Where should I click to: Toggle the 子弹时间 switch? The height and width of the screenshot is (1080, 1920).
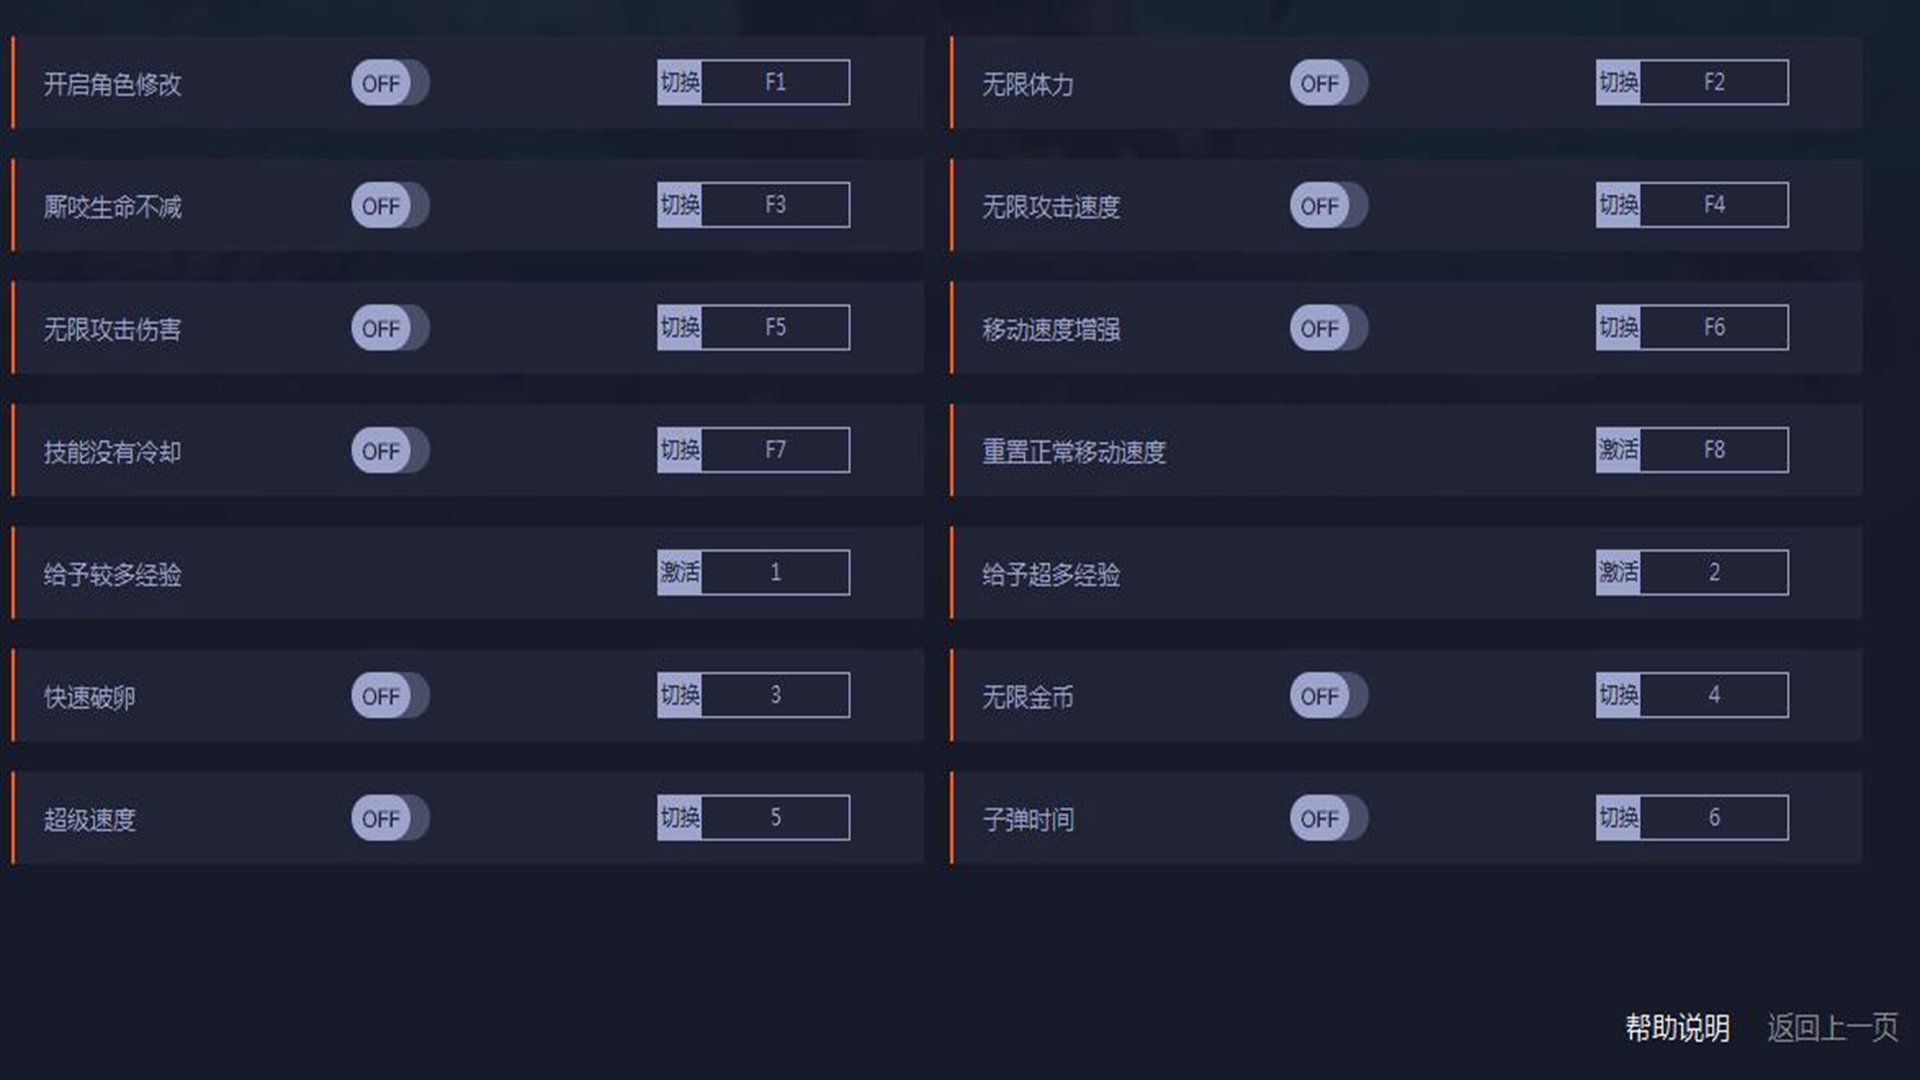pyautogui.click(x=1328, y=818)
